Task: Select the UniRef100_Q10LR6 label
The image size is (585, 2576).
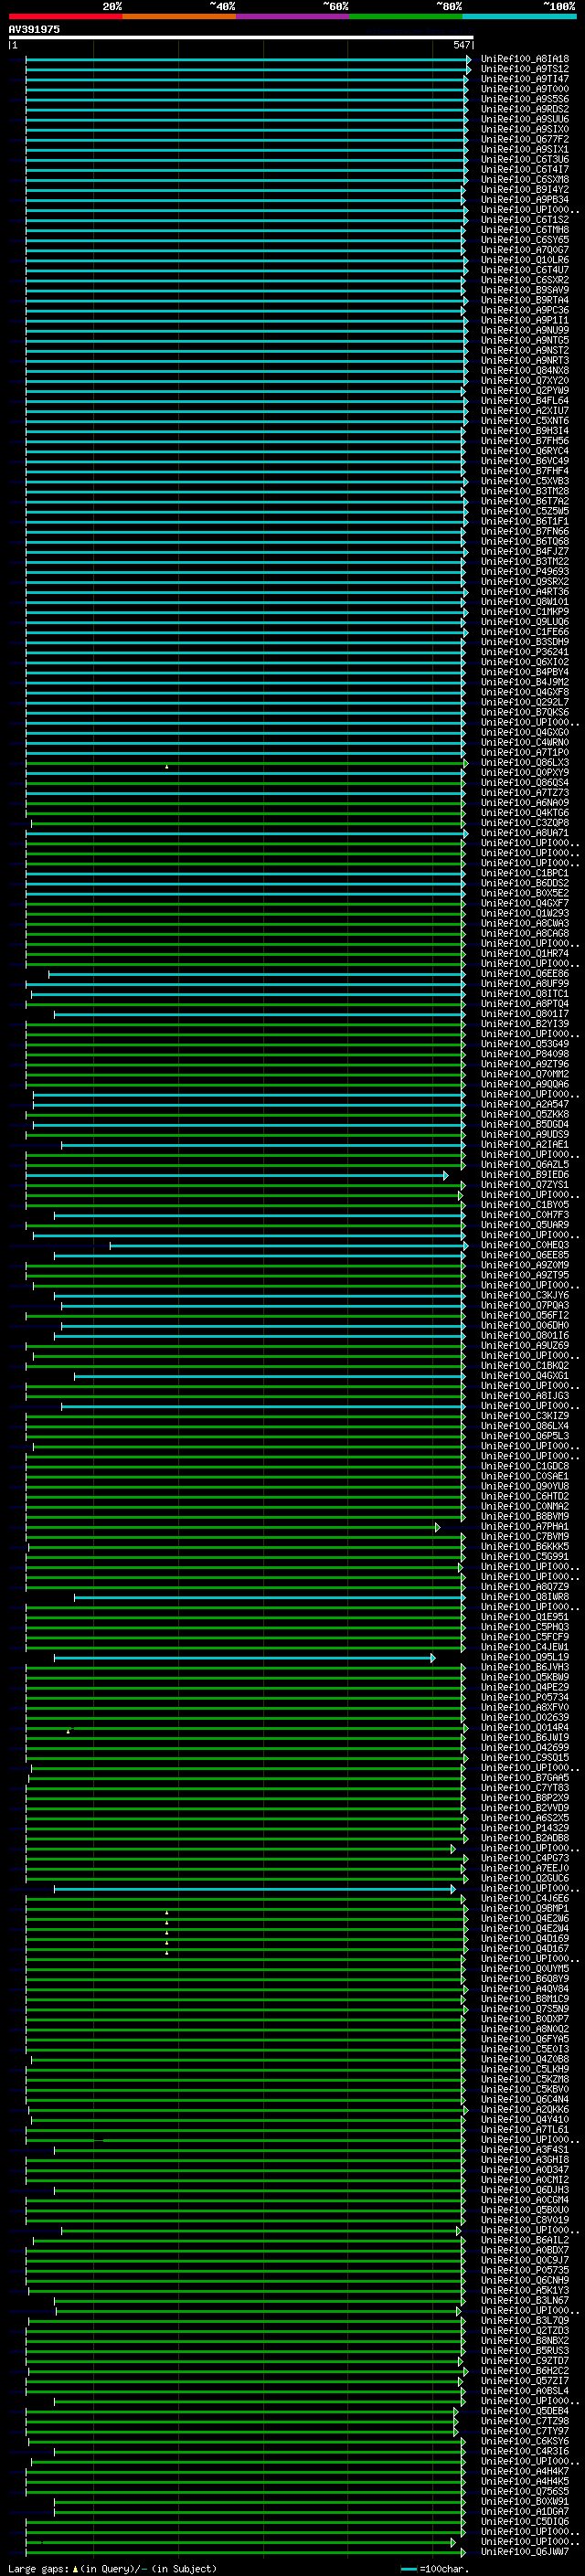Action: pyautogui.click(x=525, y=260)
